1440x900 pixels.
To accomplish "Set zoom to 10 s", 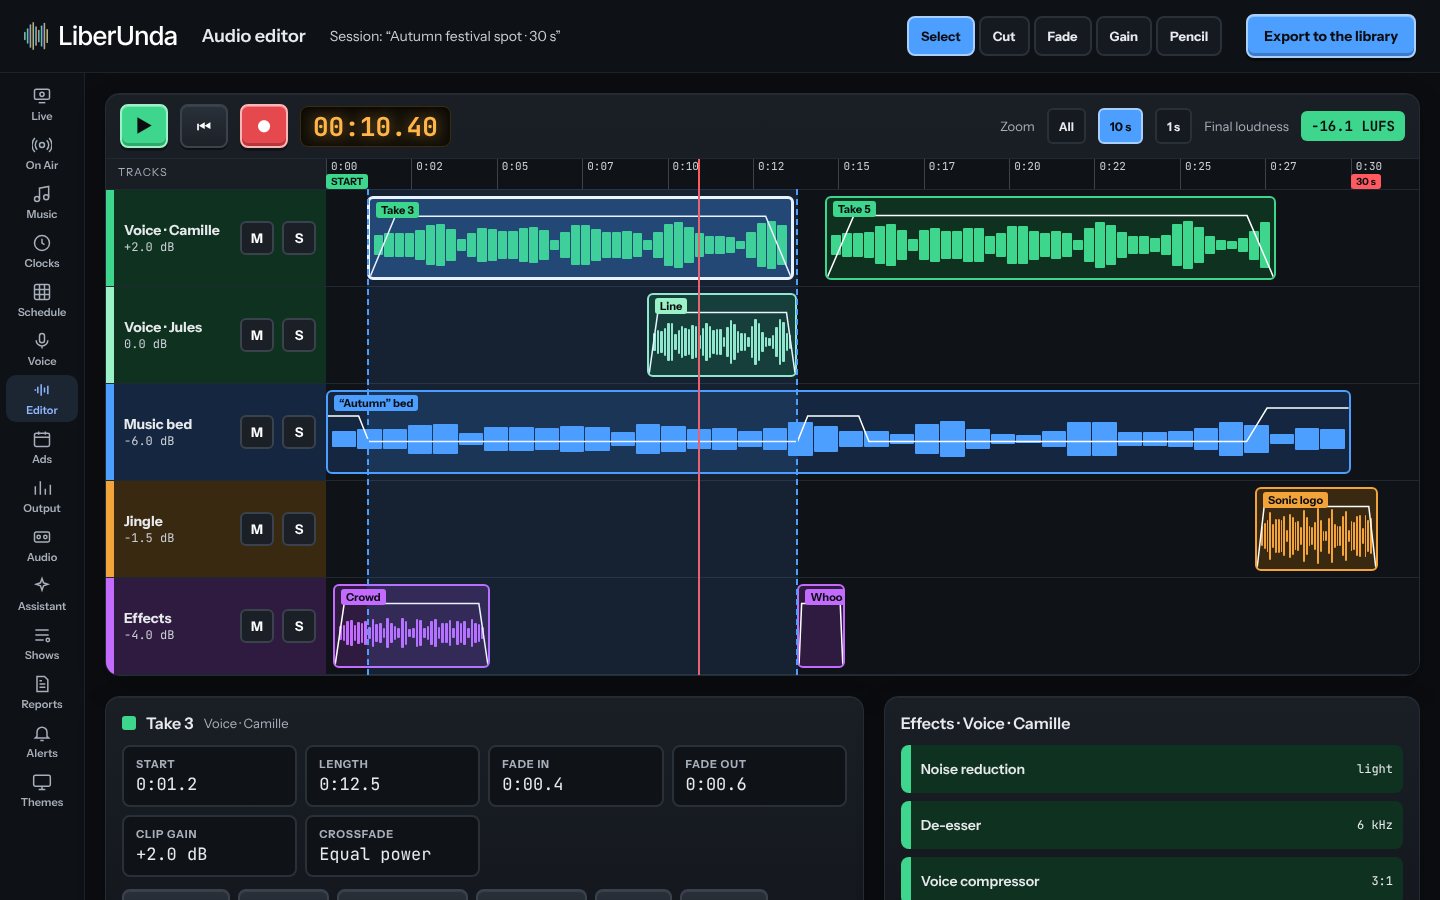I will point(1120,126).
